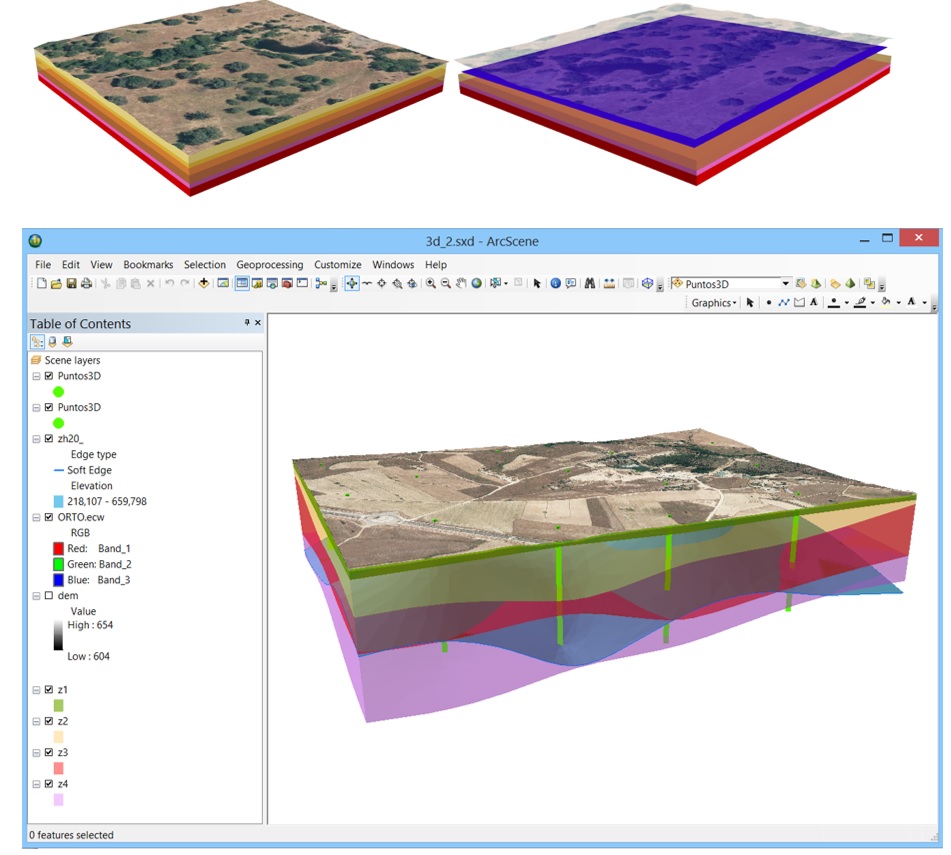Open the Find binoculars tool

coord(590,284)
